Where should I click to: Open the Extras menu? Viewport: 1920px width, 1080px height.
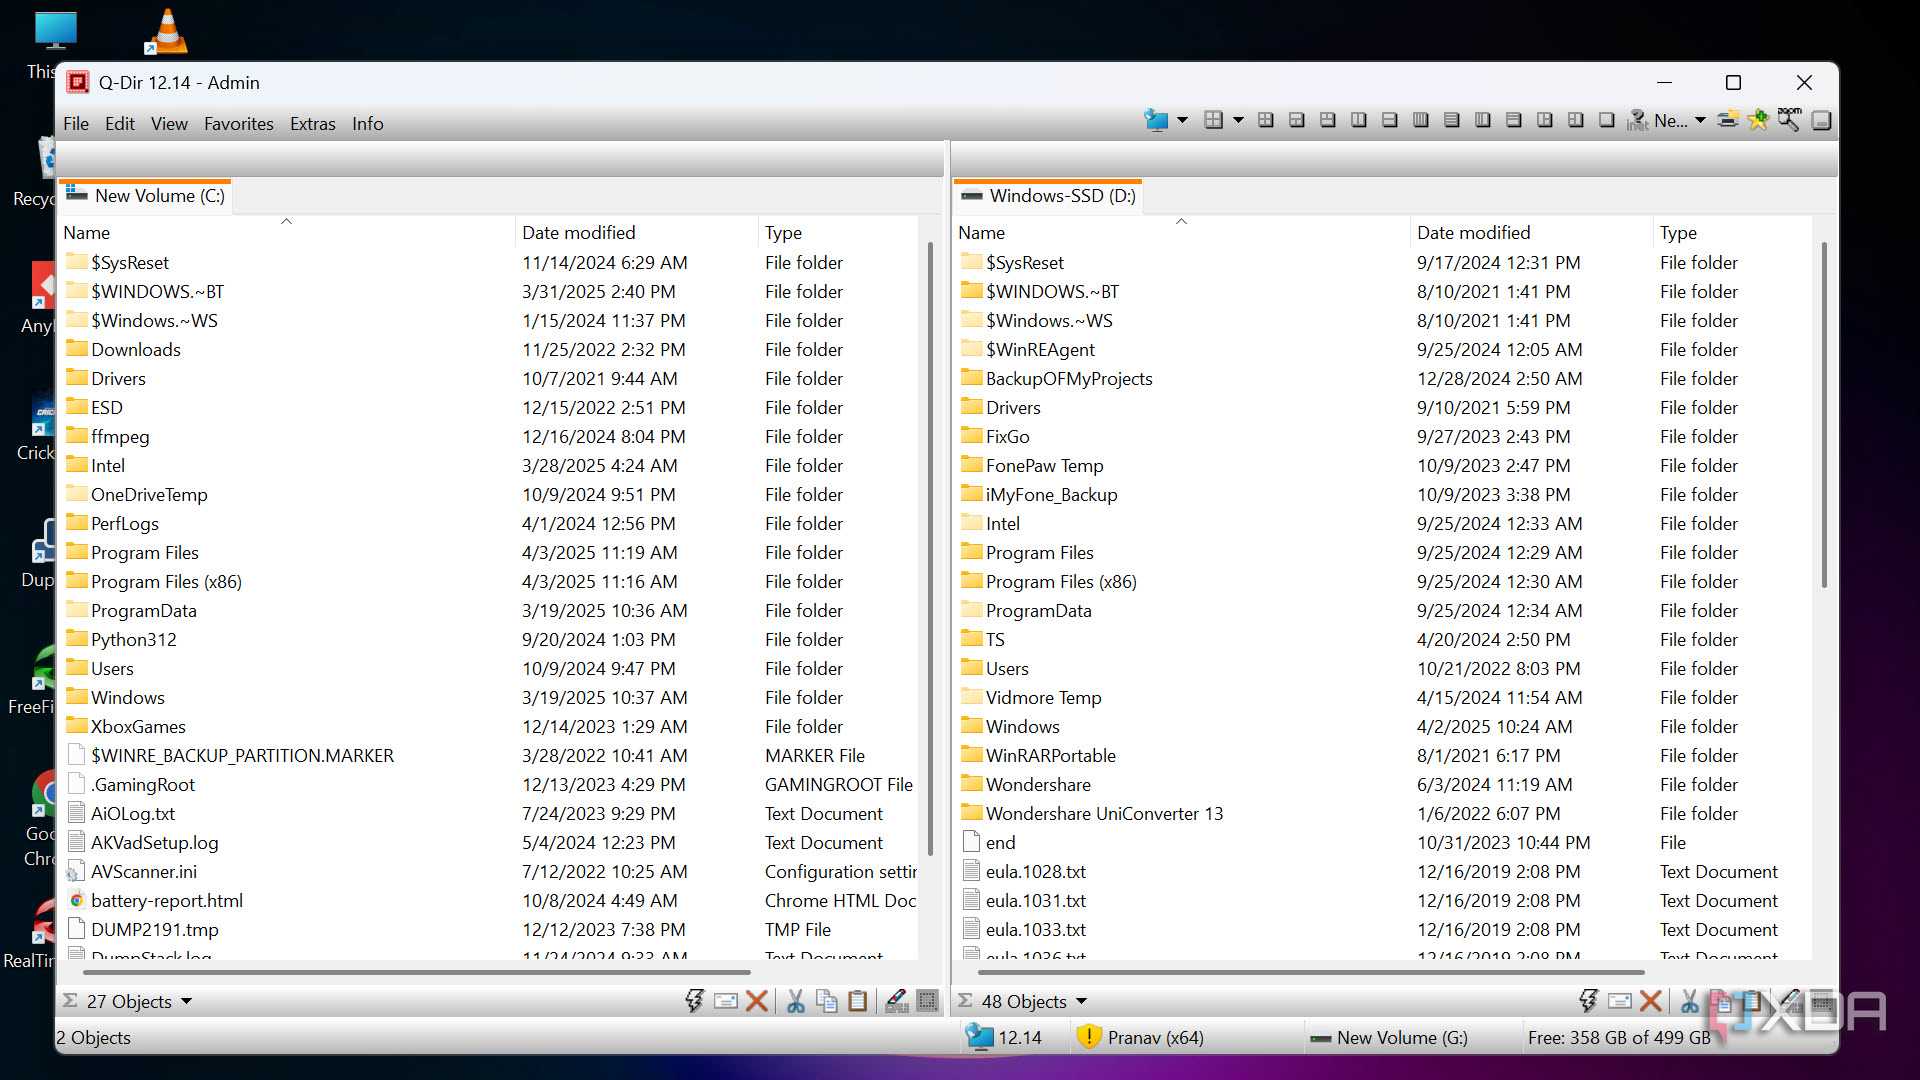coord(313,123)
